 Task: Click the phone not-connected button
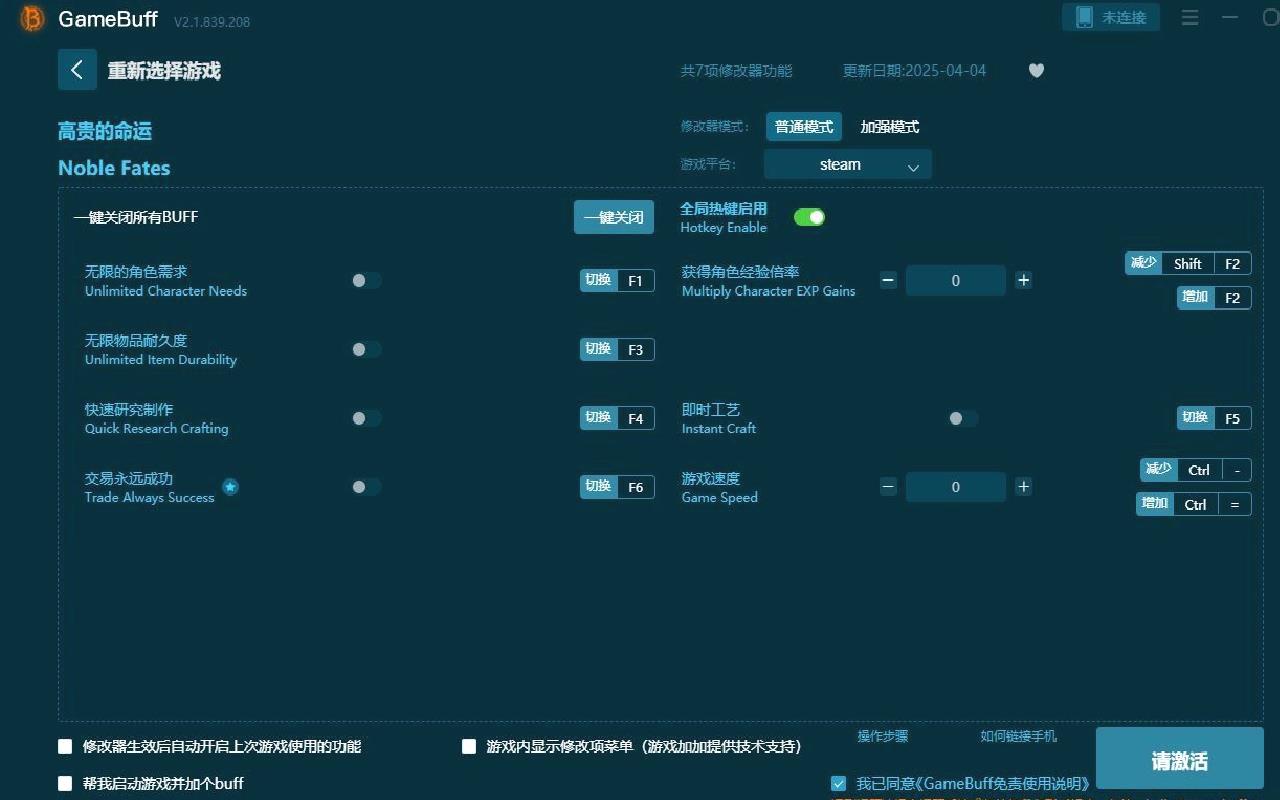point(1111,17)
